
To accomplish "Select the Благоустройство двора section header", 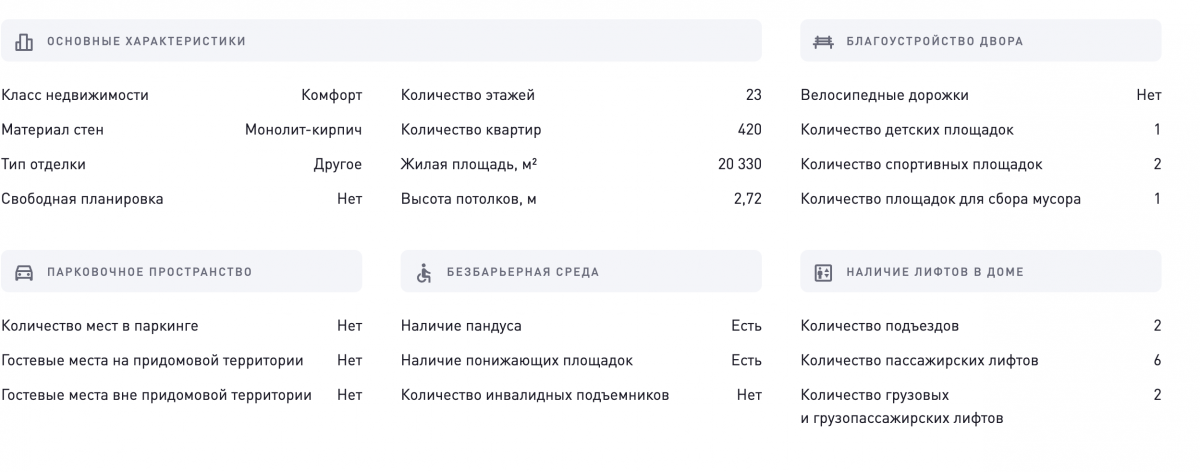I will click(981, 41).
